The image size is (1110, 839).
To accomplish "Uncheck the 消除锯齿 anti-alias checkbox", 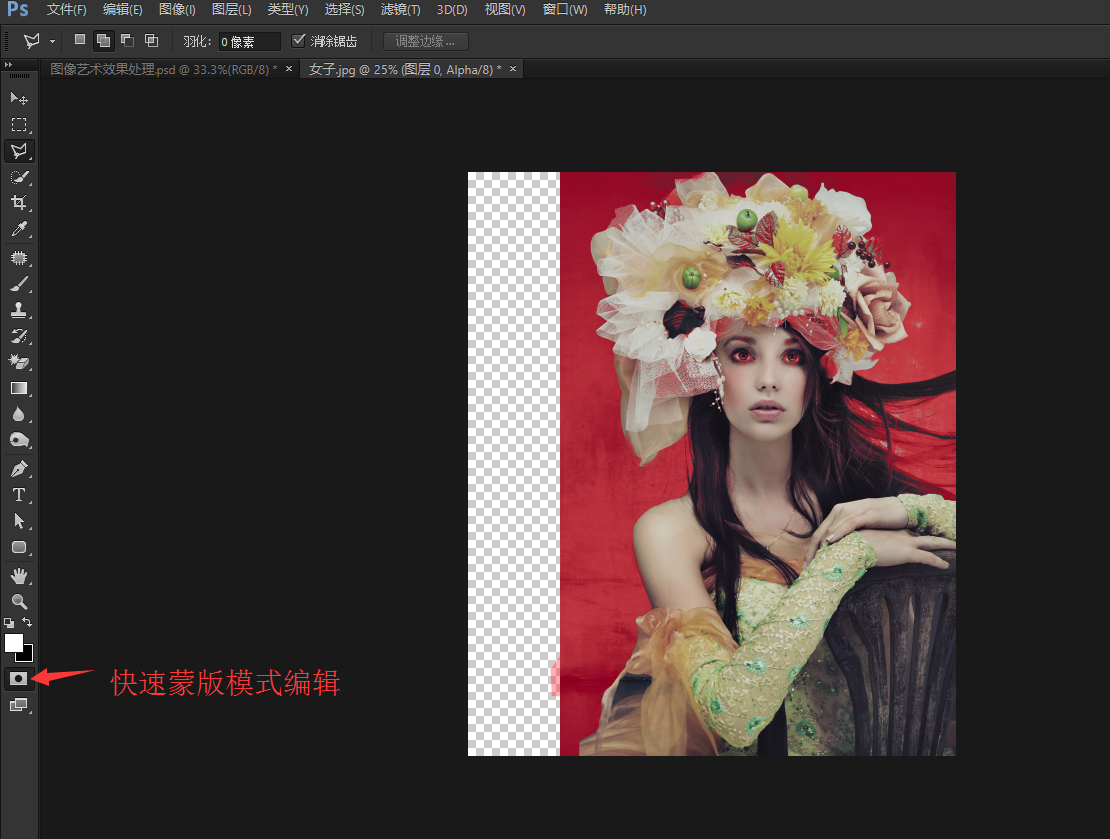I will click(x=298, y=40).
